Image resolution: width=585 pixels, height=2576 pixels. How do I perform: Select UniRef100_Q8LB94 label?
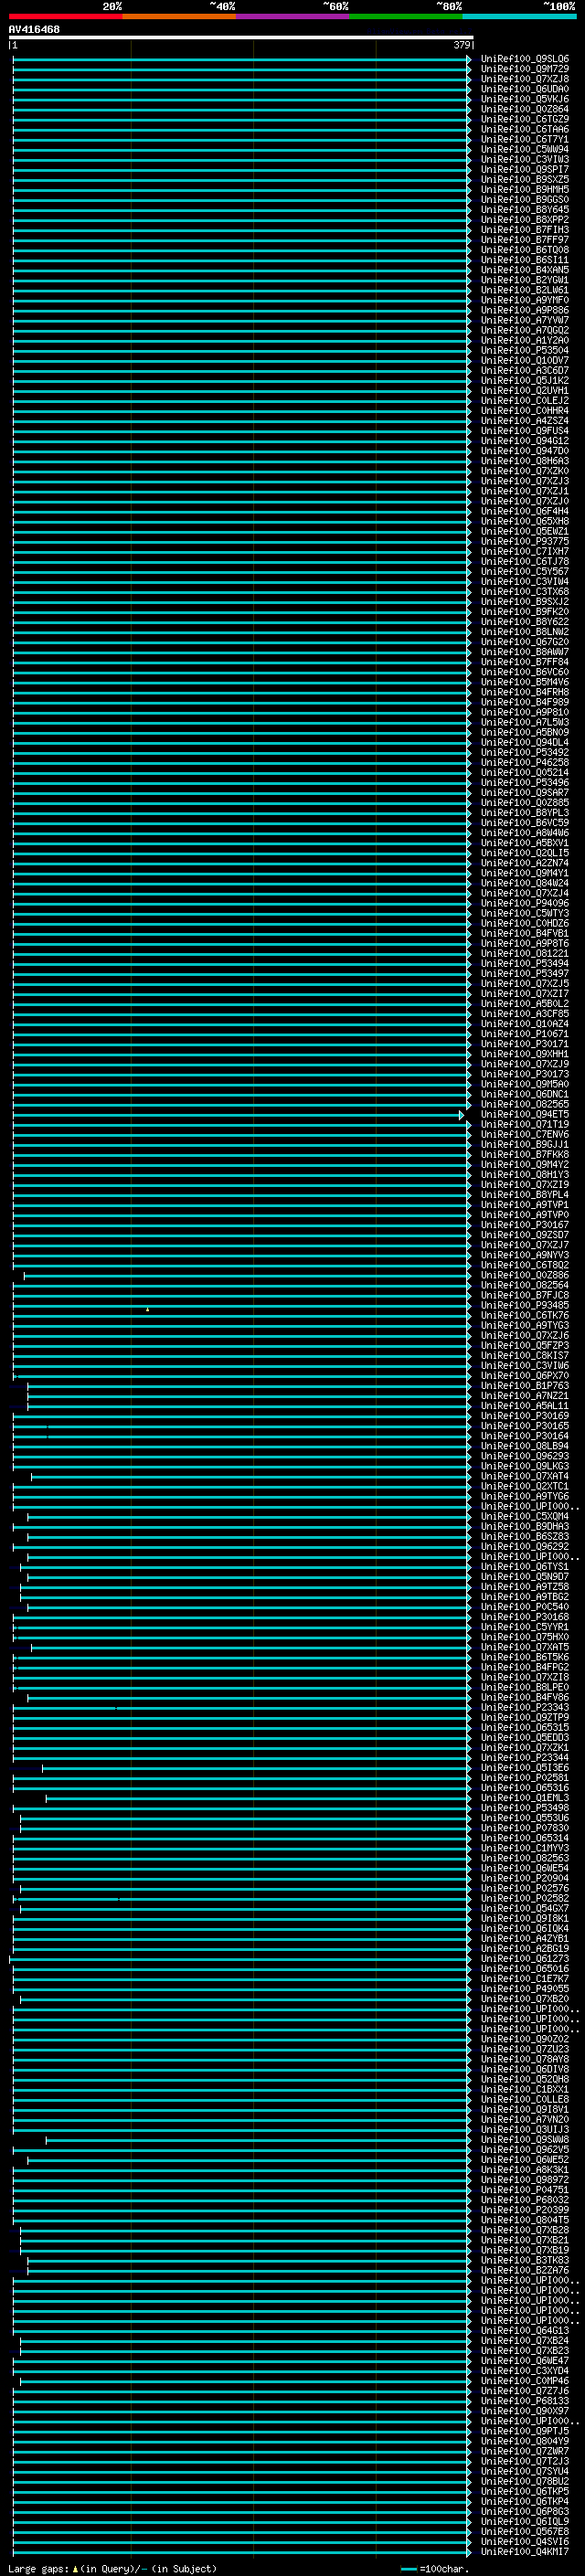coord(525,1446)
